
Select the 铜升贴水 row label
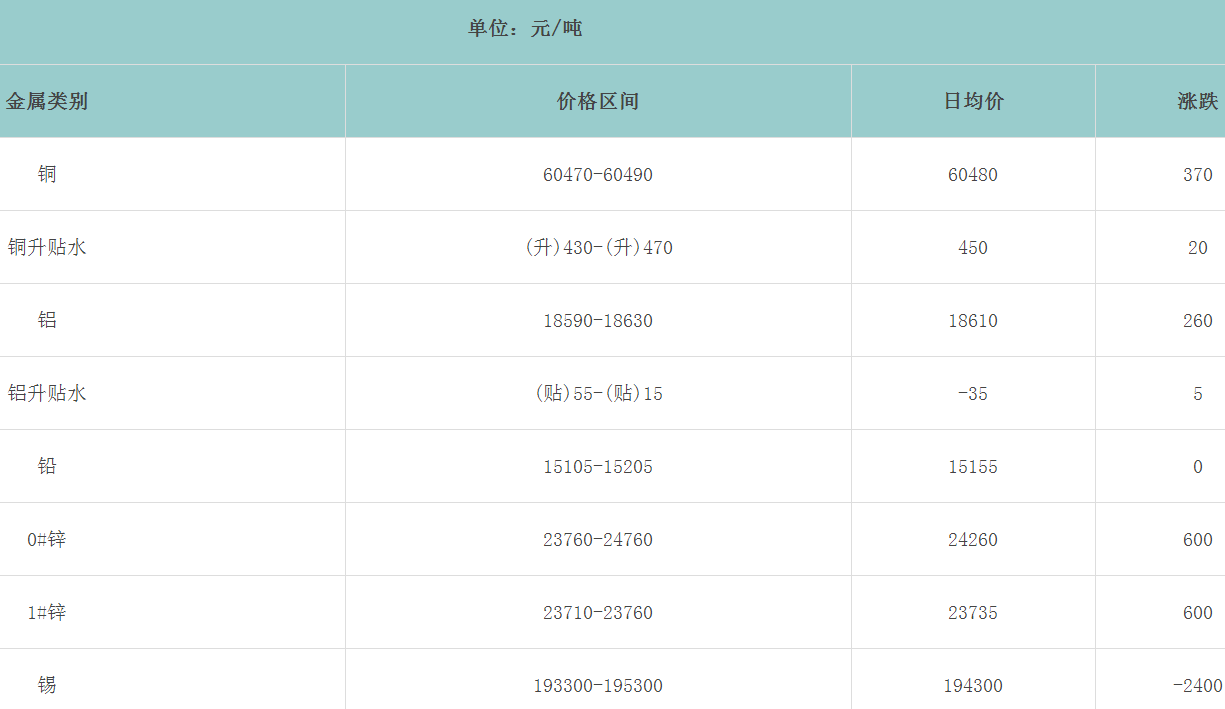tap(47, 247)
